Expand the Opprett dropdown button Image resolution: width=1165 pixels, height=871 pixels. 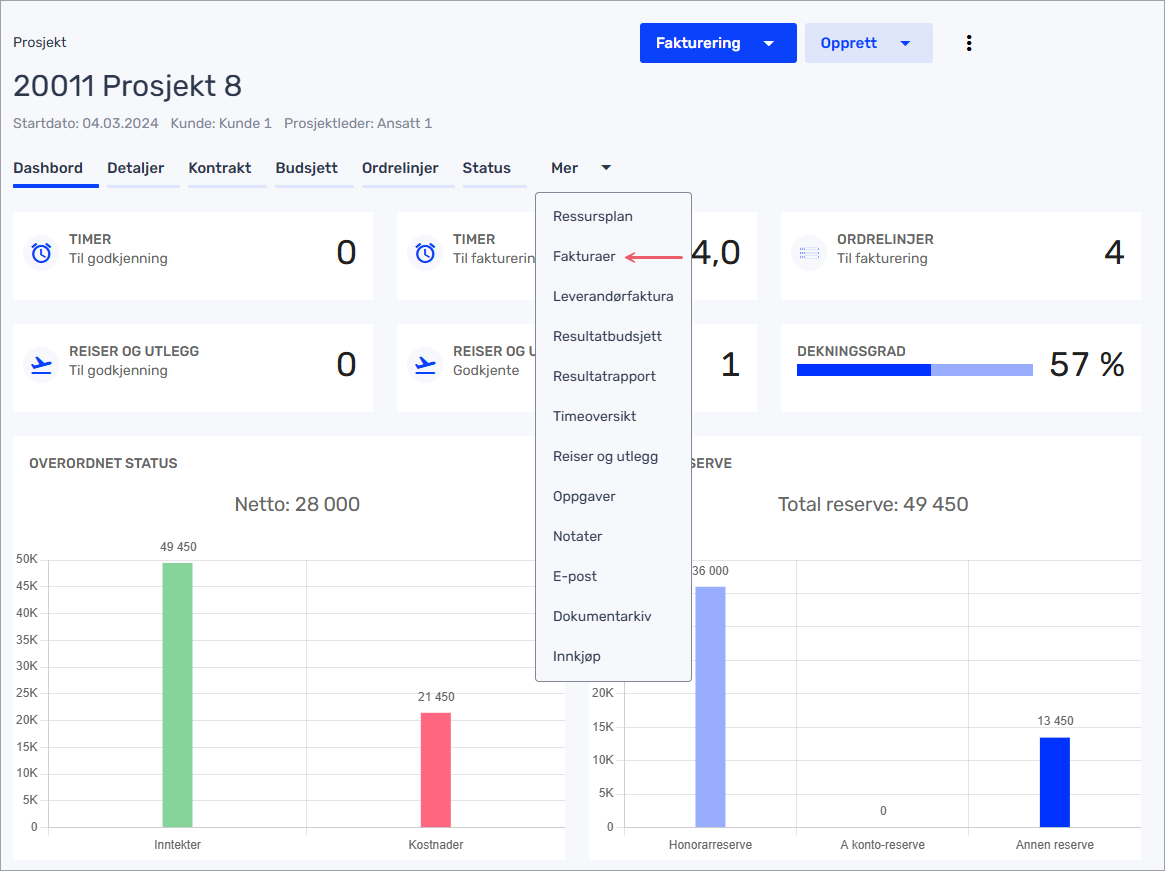[868, 43]
